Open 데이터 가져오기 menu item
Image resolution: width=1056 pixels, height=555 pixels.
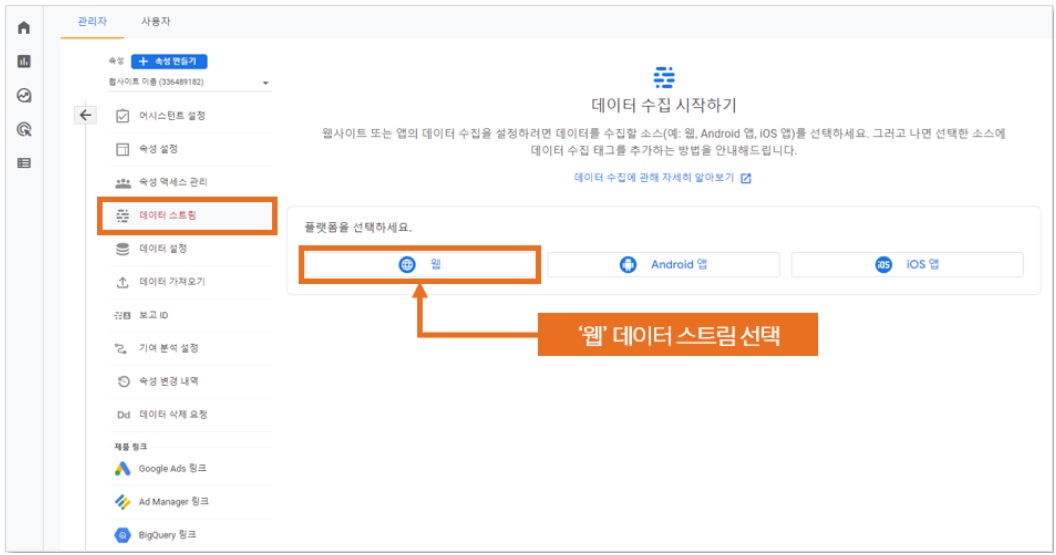coord(191,282)
